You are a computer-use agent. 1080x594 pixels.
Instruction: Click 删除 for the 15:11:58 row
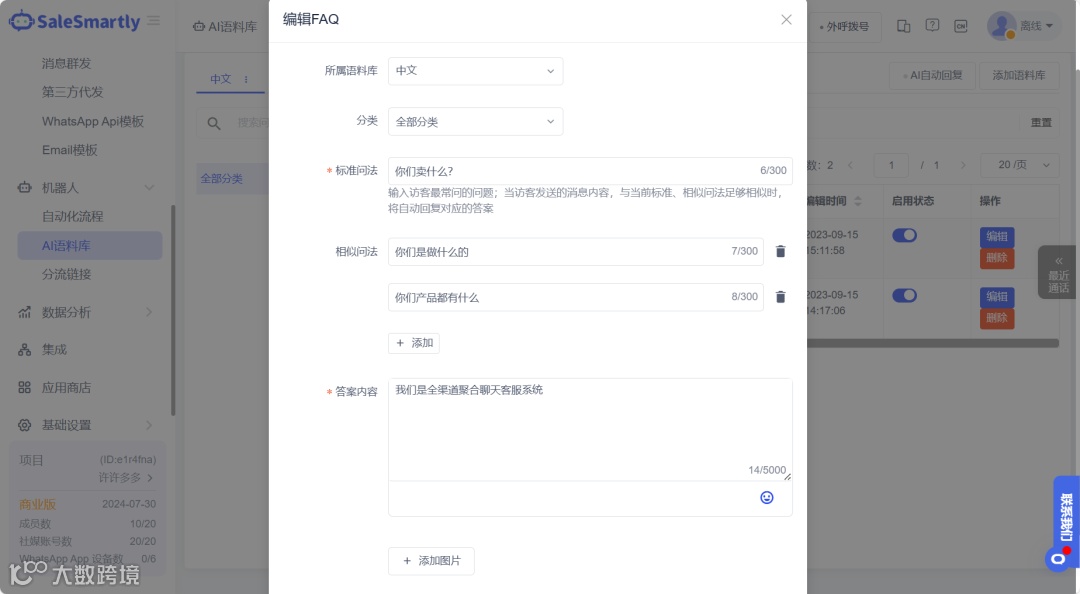tap(997, 258)
